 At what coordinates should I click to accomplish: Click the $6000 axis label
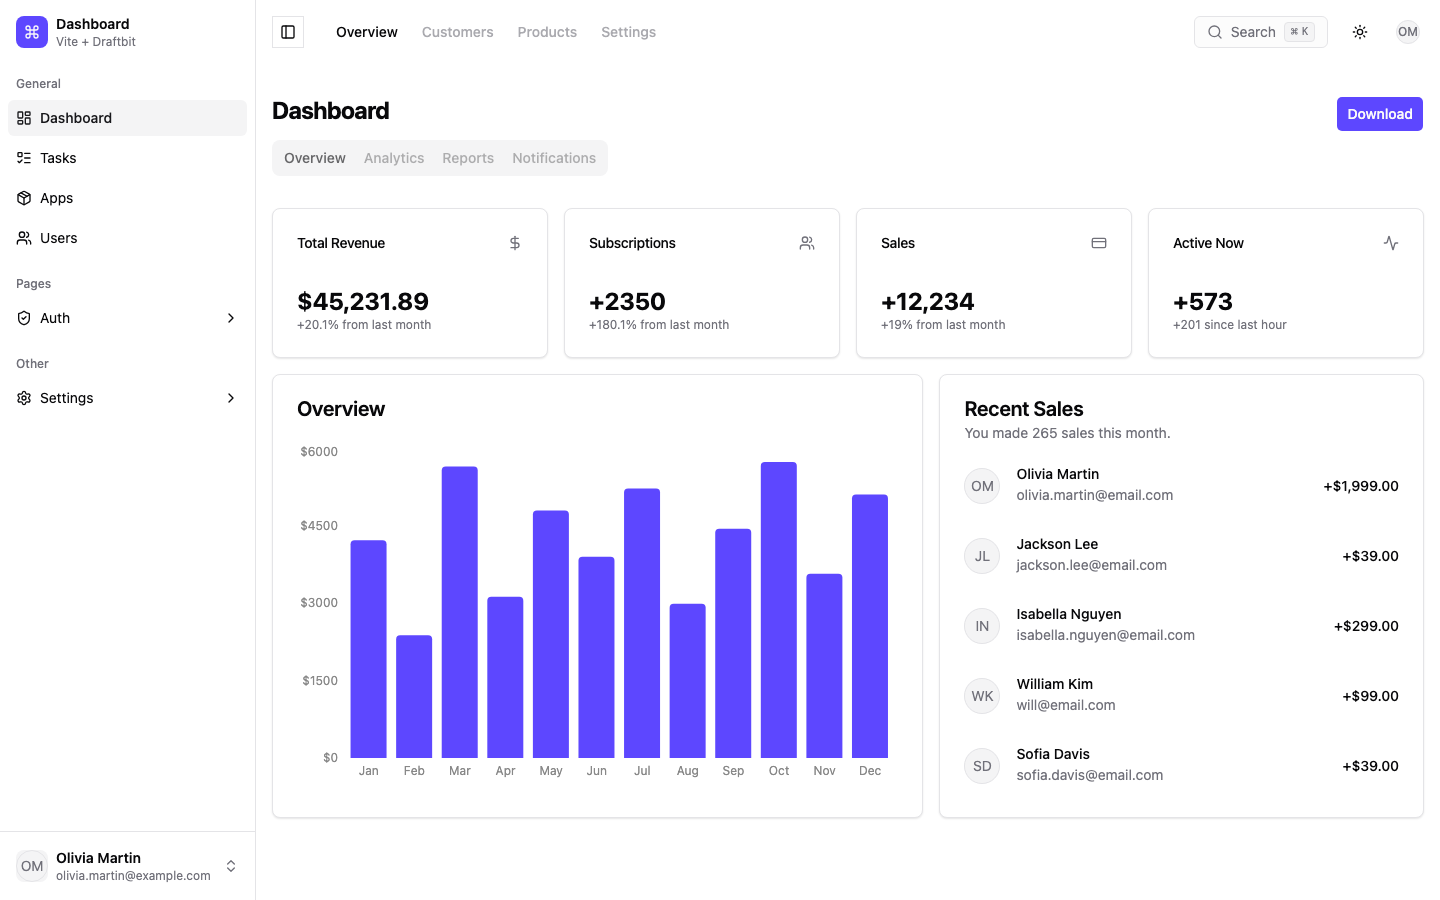point(319,452)
